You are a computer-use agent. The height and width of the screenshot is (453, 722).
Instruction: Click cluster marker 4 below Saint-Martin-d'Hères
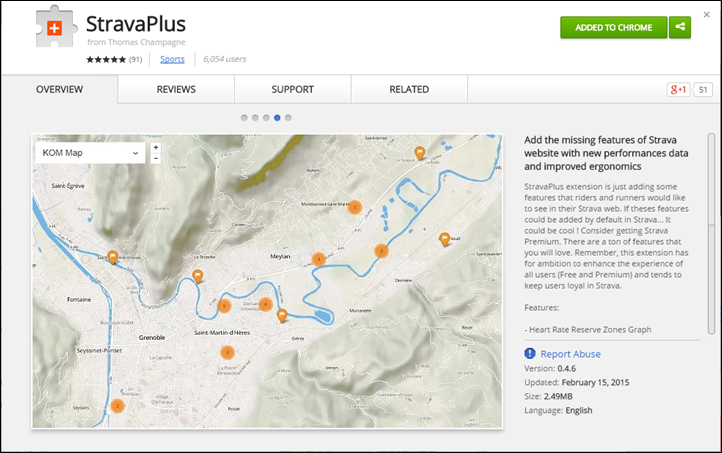coord(227,353)
